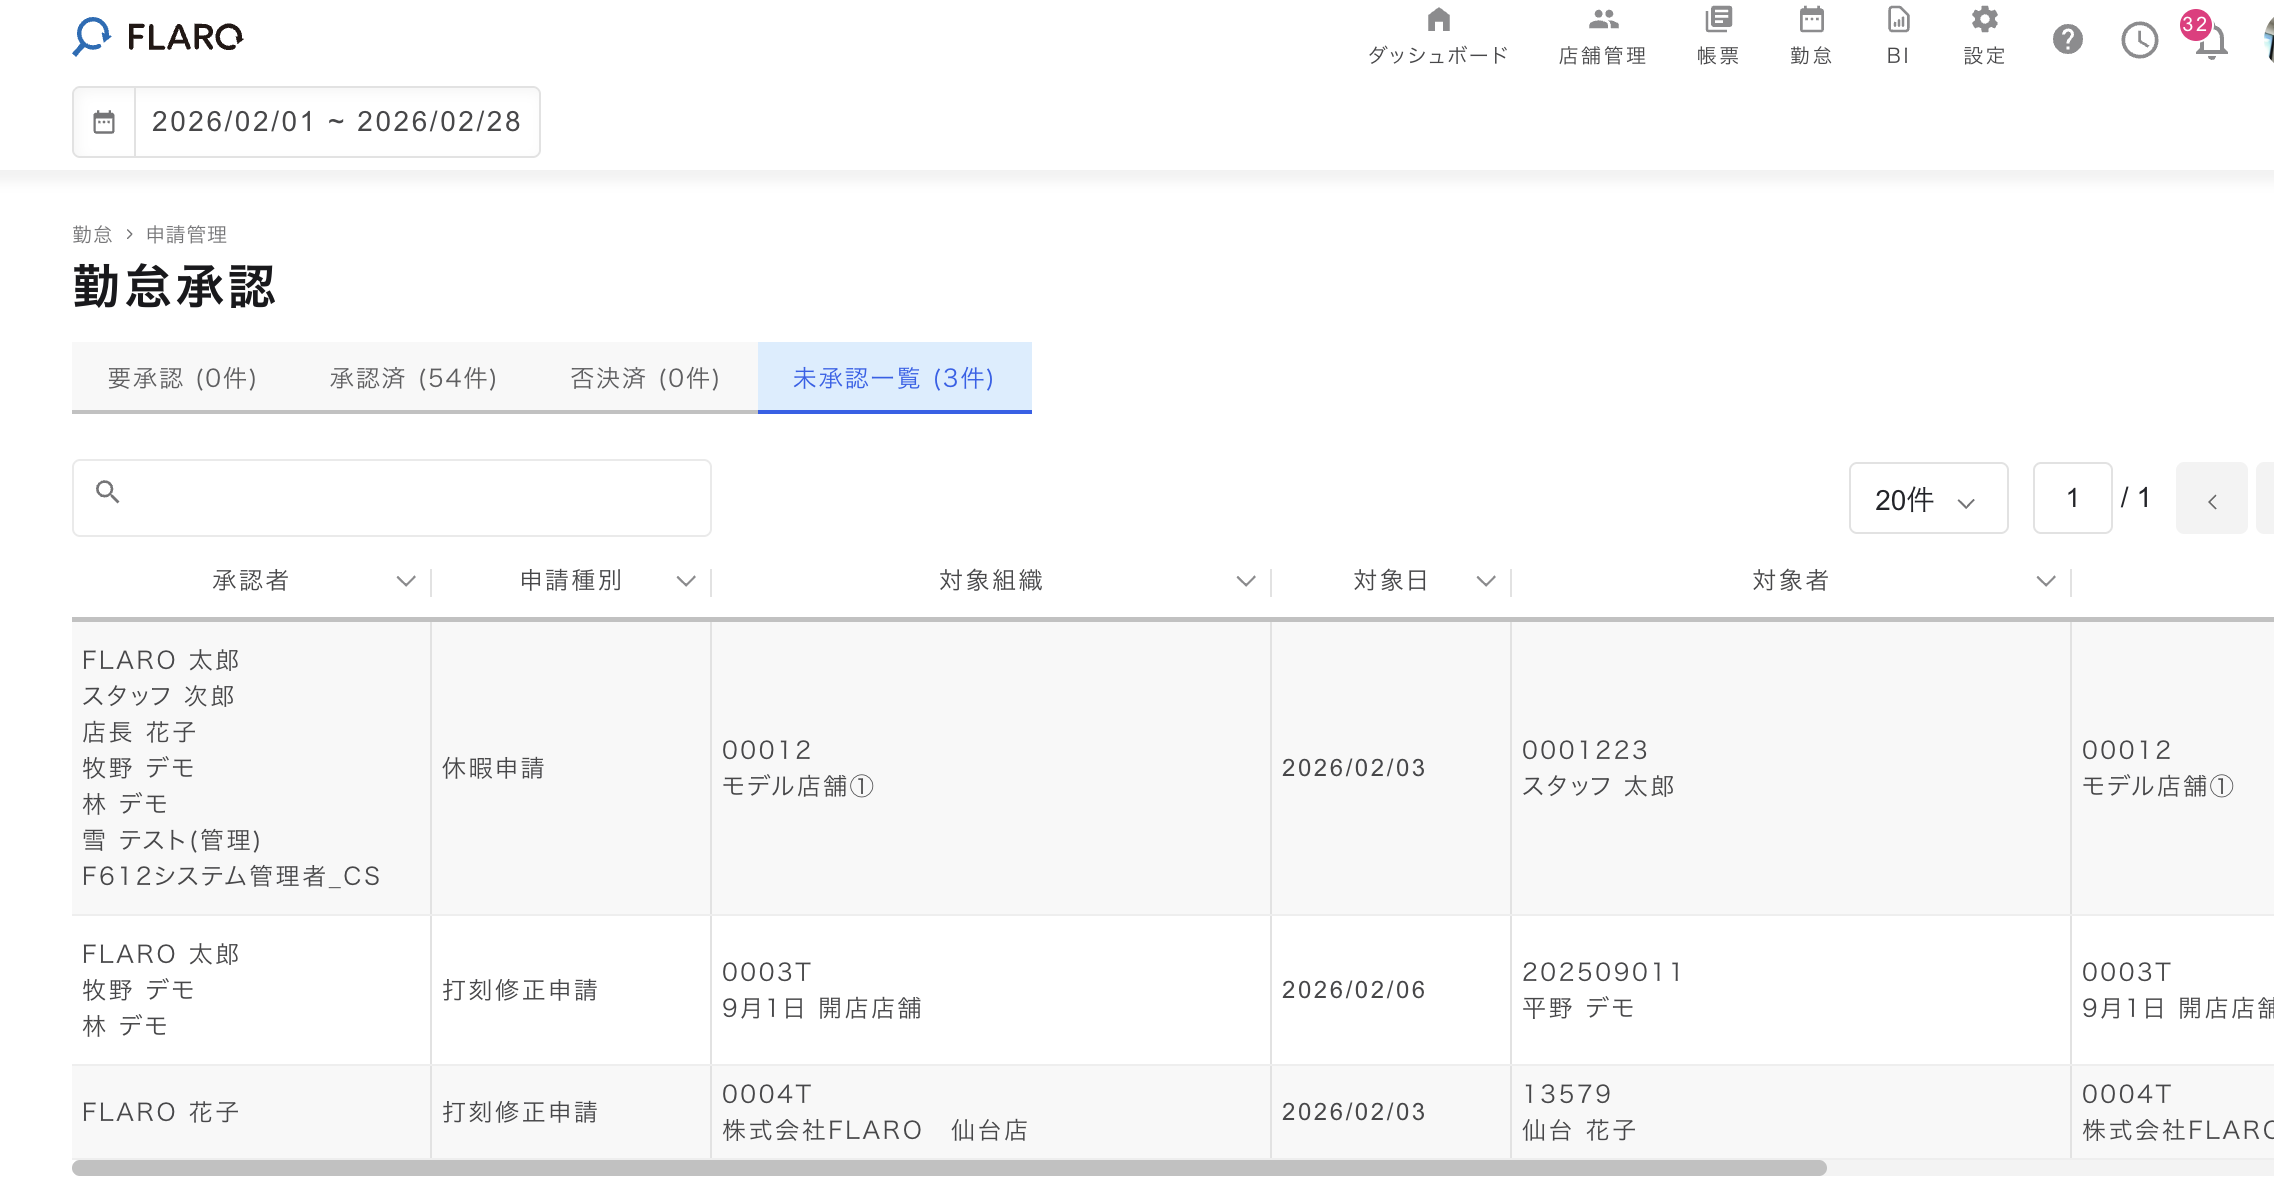The height and width of the screenshot is (1202, 2274).
Task: Click the clock history icon
Action: [x=2139, y=40]
